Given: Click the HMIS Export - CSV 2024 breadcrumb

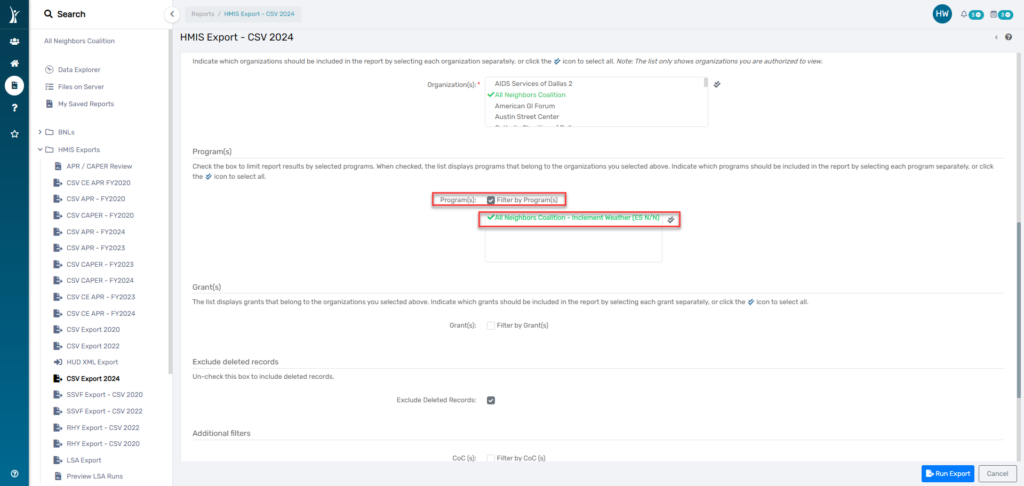Looking at the screenshot, I should pyautogui.click(x=259, y=13).
